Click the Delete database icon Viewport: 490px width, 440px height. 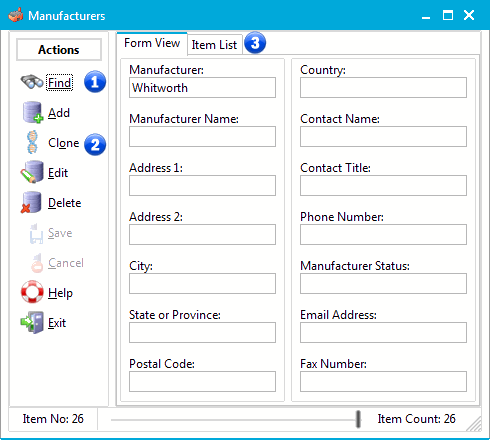tap(31, 202)
